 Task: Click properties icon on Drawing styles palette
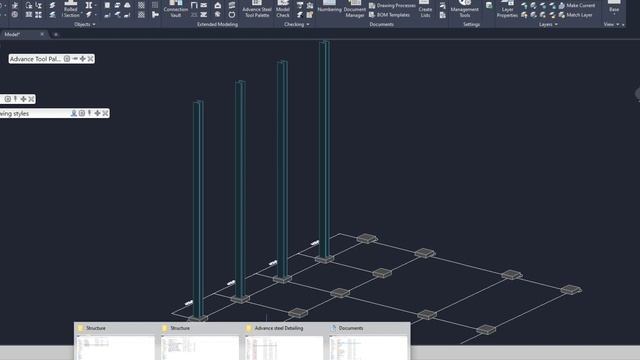coord(82,113)
